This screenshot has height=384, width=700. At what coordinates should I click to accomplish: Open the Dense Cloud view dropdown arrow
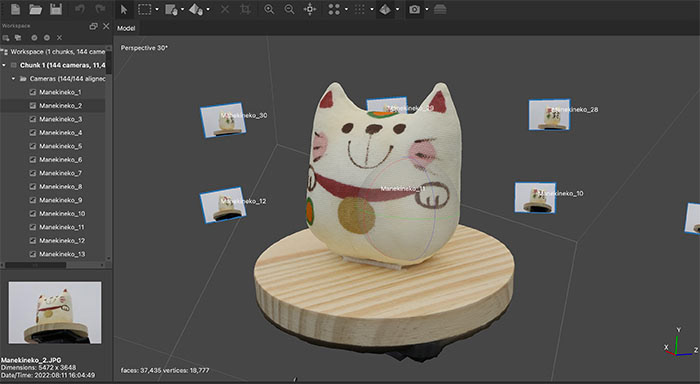371,9
